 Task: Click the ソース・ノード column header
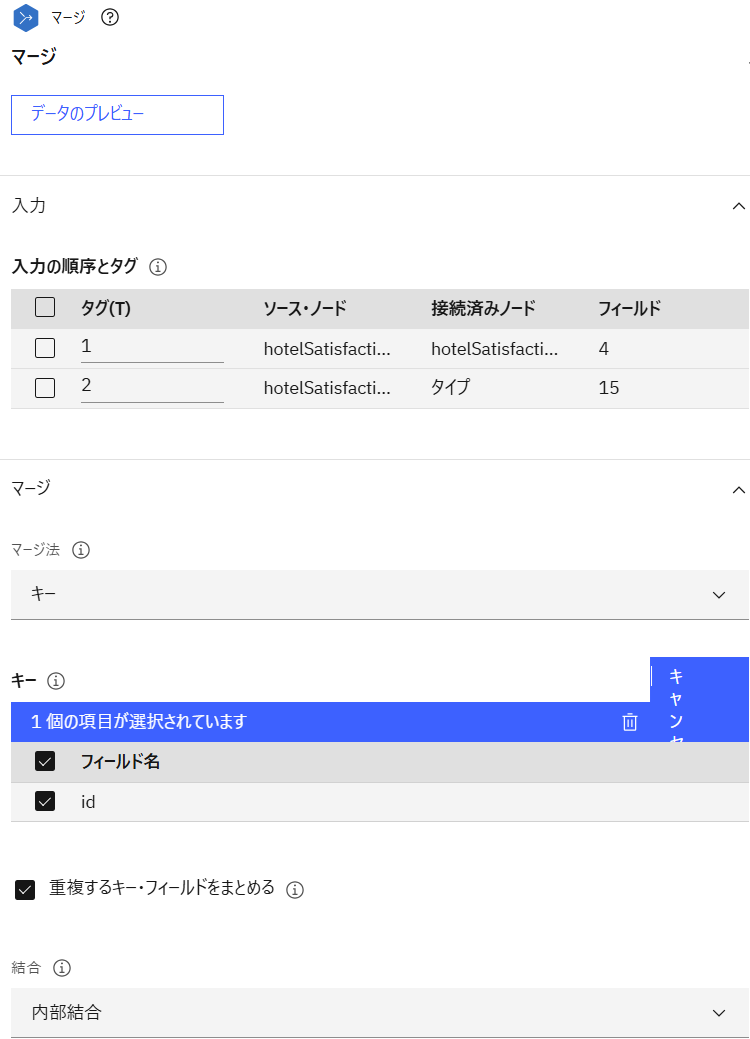(305, 309)
